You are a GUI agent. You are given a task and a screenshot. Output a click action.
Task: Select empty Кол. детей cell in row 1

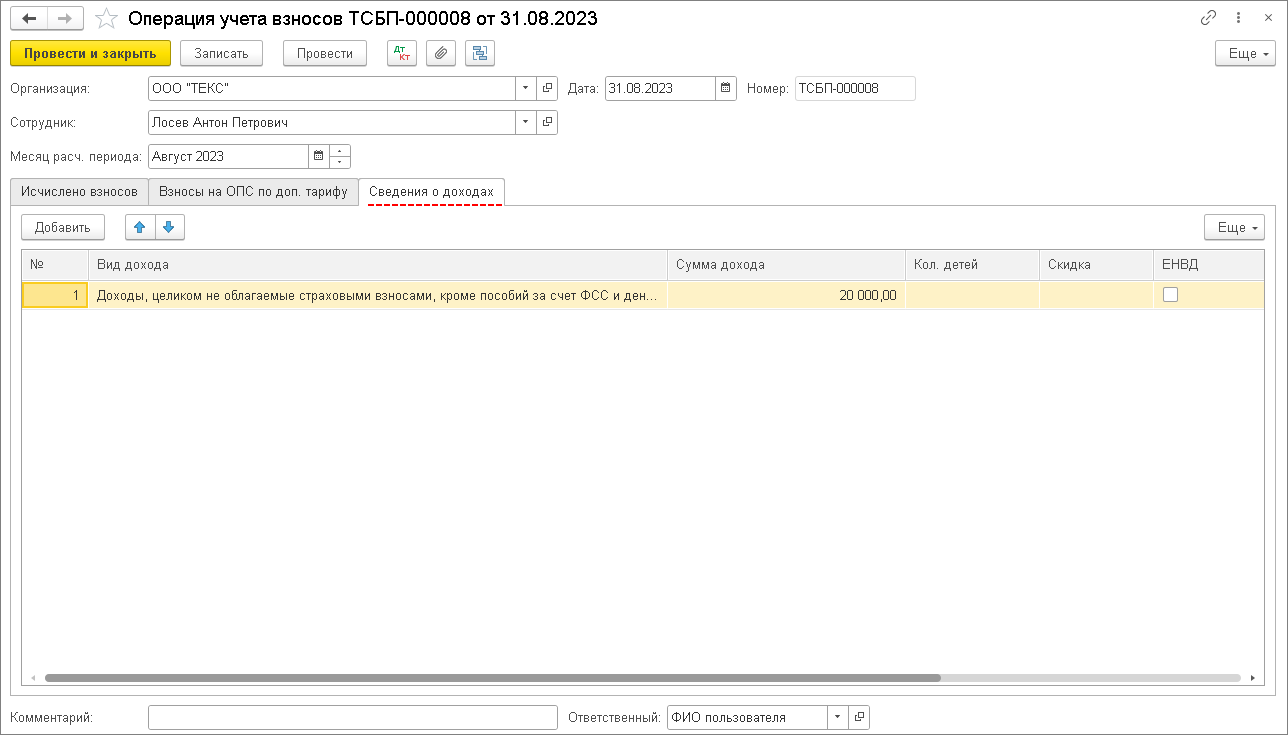tap(973, 295)
